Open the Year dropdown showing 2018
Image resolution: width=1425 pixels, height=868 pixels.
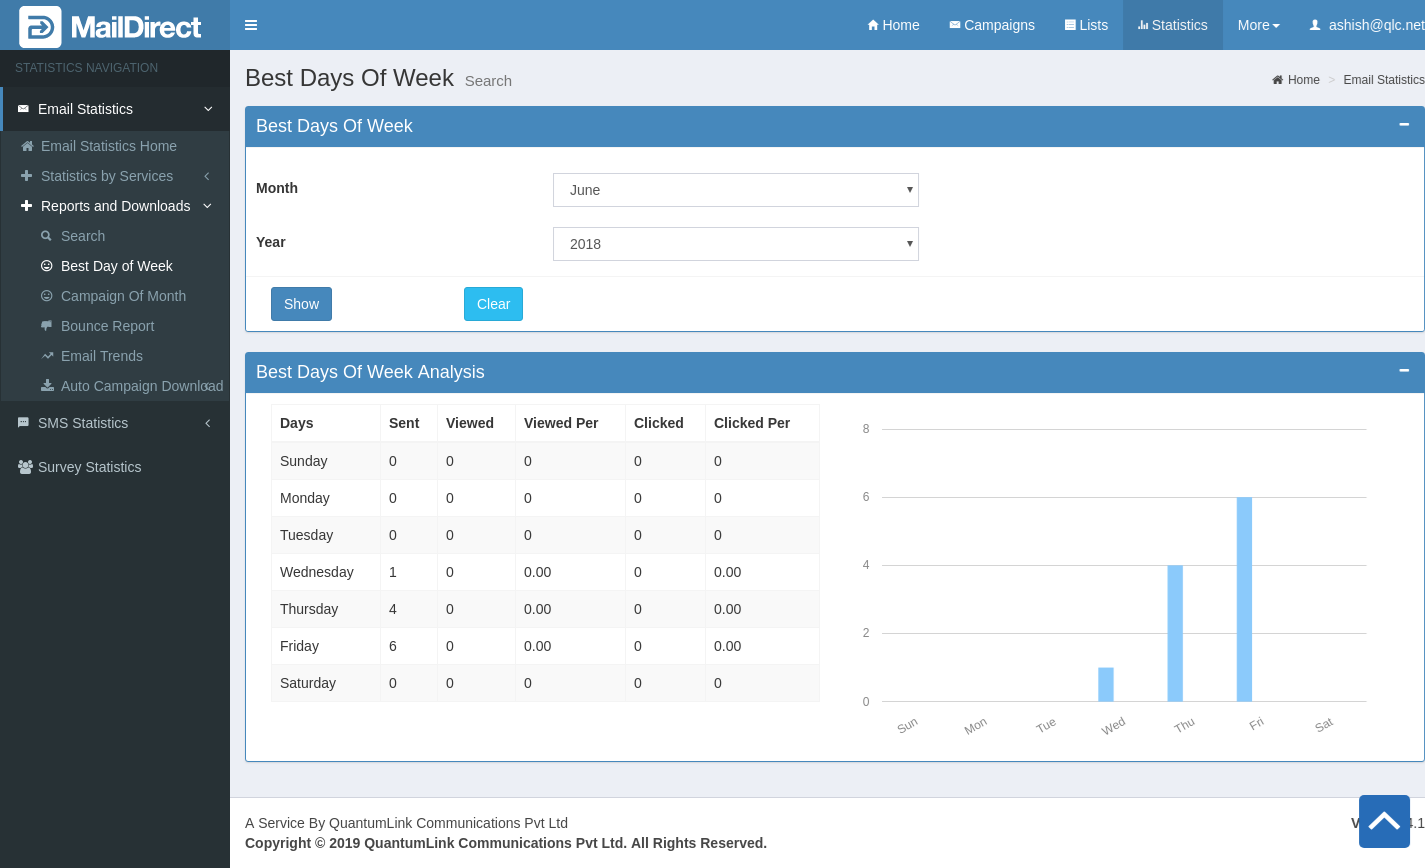coord(735,244)
